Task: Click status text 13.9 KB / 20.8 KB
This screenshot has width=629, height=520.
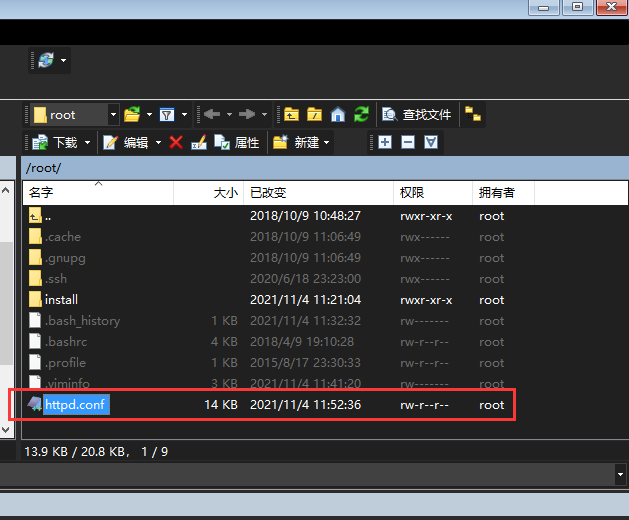Action: pos(75,452)
